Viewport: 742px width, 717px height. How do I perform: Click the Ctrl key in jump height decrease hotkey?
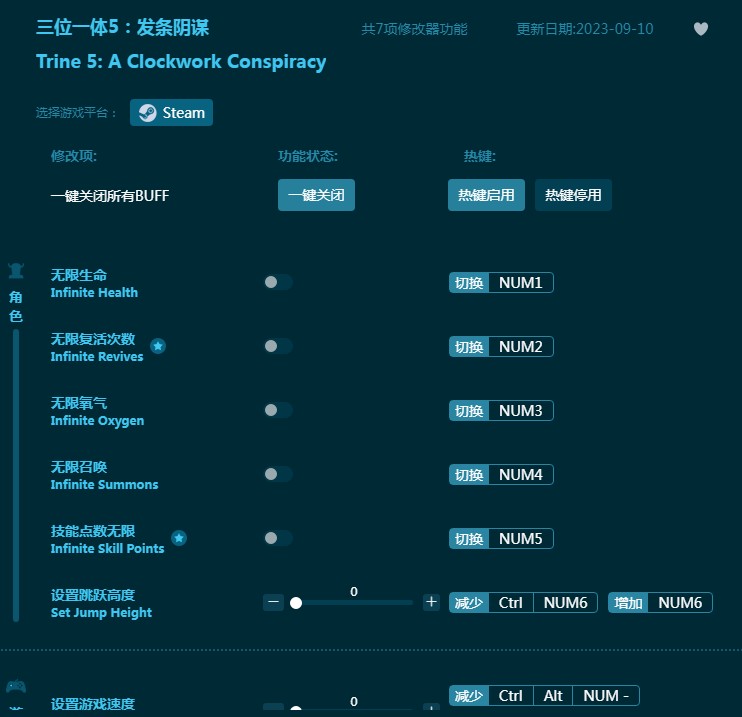click(511, 602)
